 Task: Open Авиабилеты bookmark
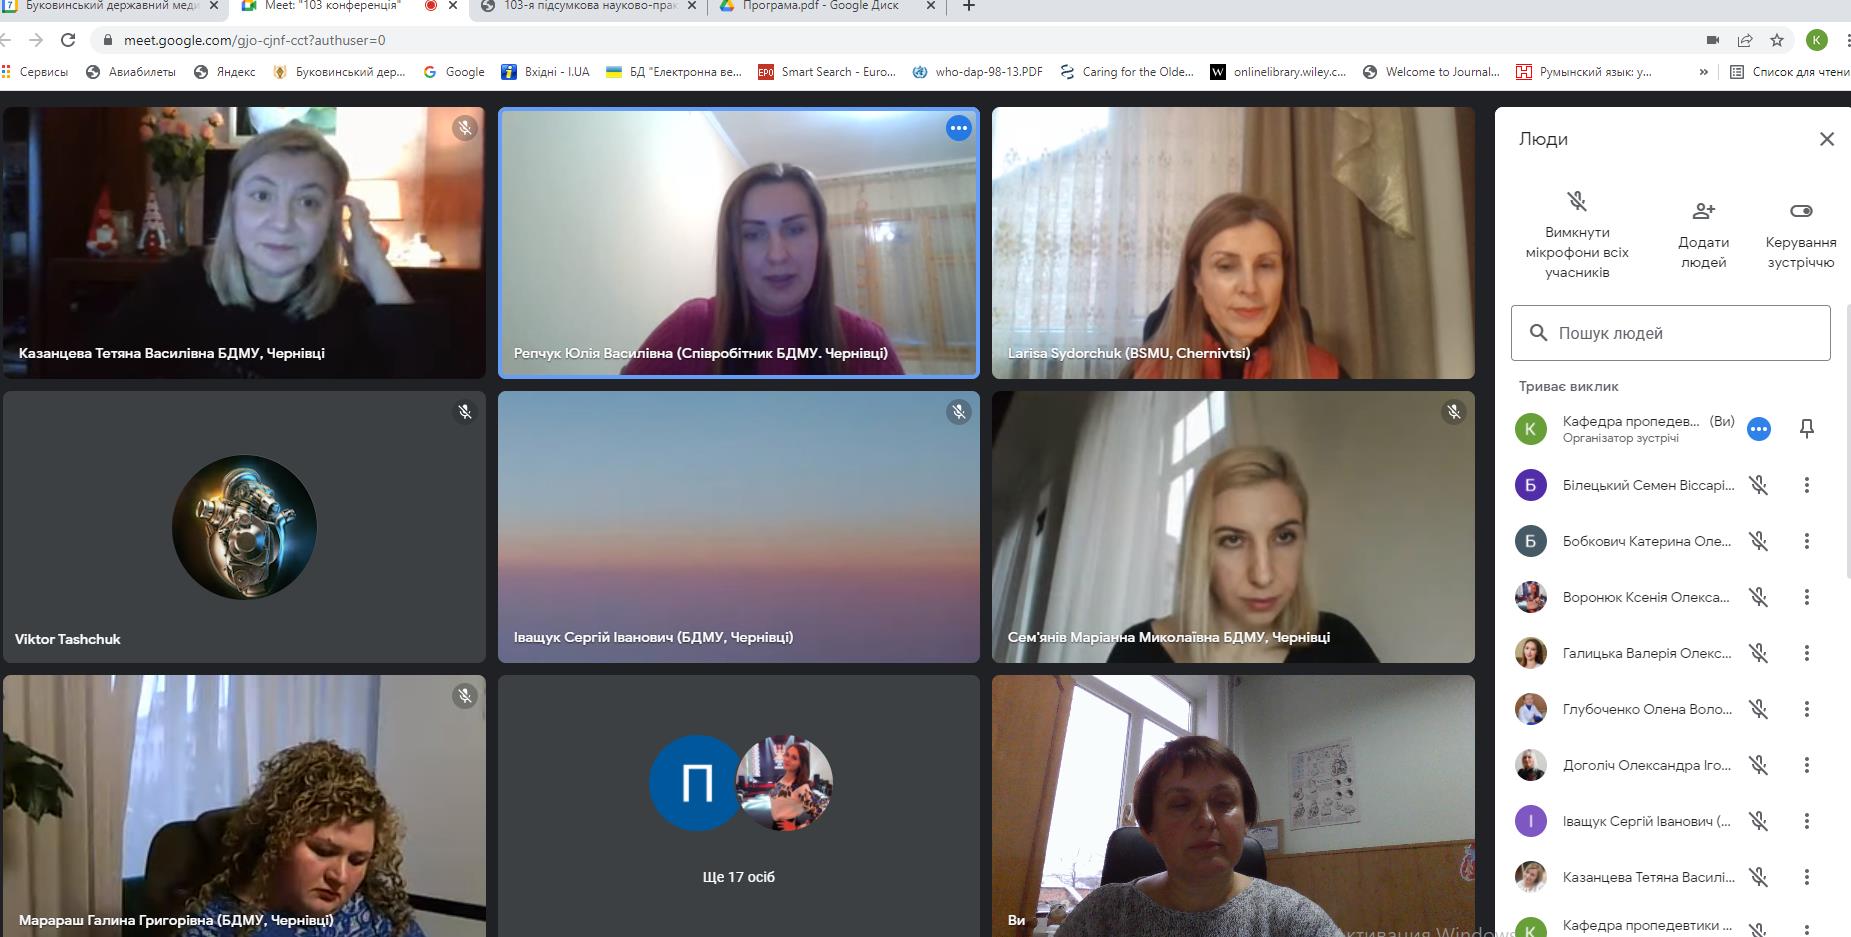tap(131, 72)
